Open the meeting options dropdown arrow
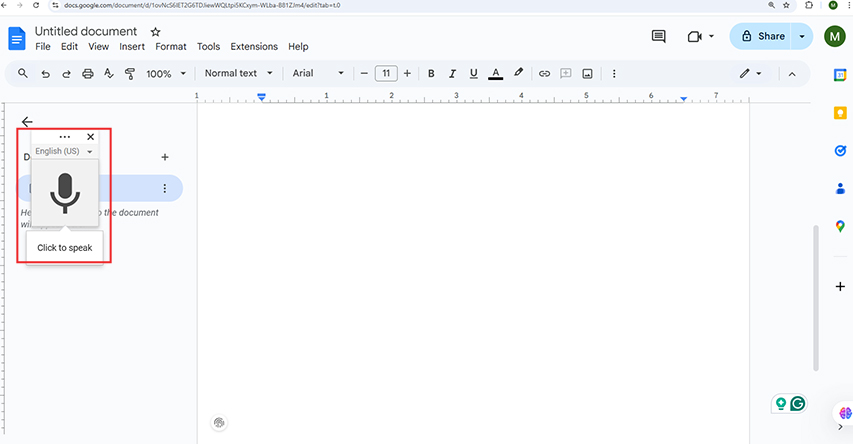The image size is (853, 444). 711,36
